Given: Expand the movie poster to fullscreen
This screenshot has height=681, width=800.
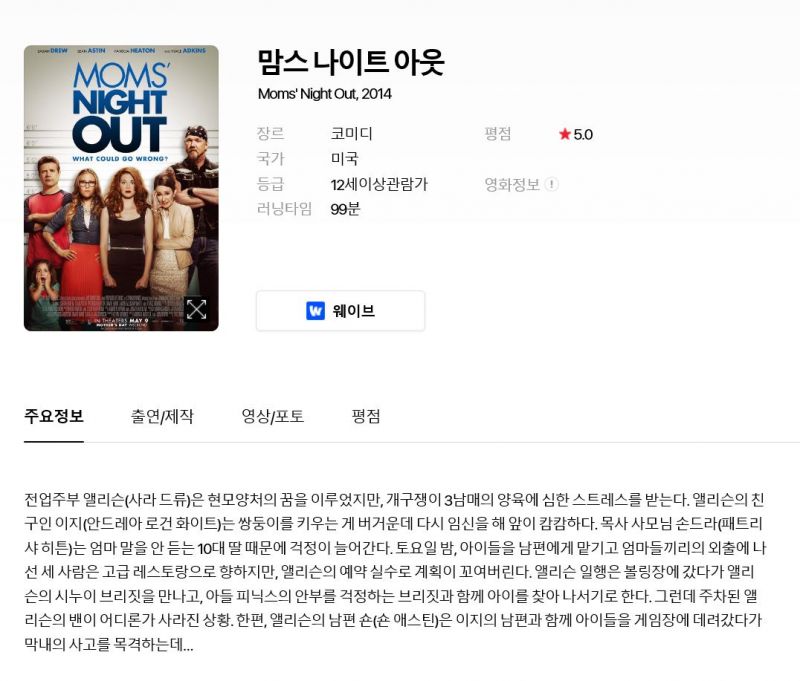Looking at the screenshot, I should [196, 309].
